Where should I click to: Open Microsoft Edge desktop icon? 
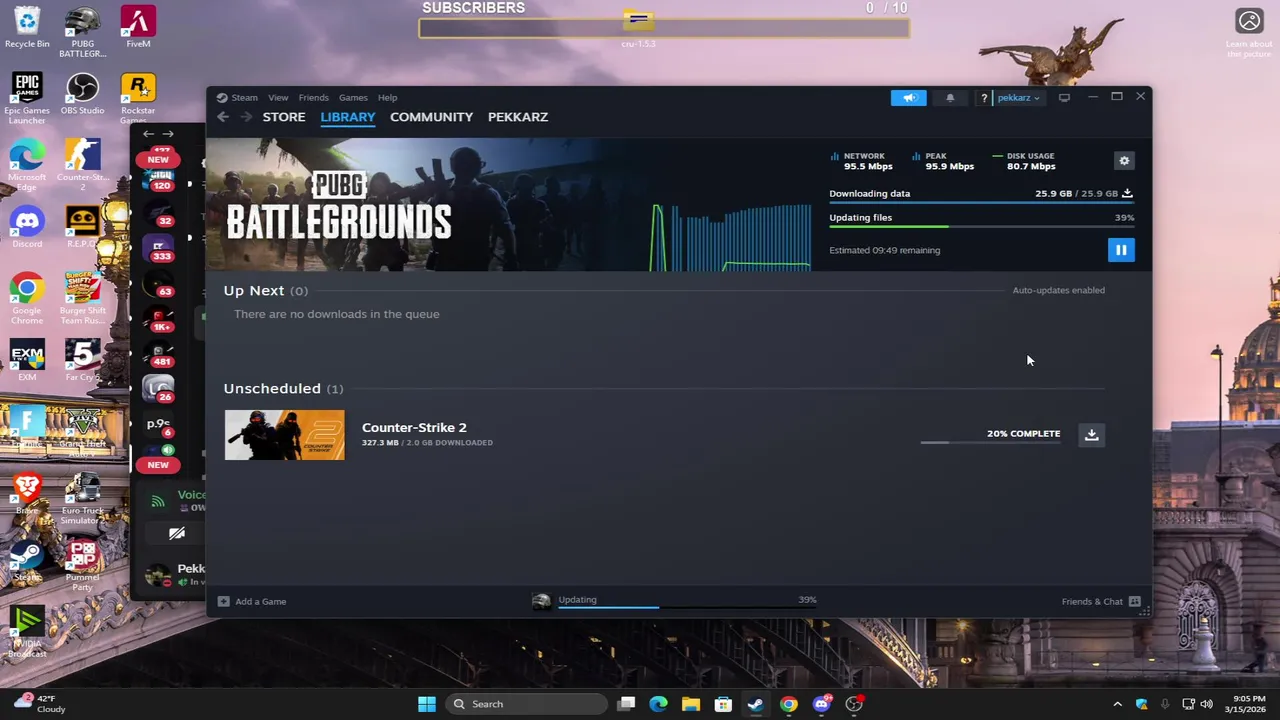click(27, 166)
